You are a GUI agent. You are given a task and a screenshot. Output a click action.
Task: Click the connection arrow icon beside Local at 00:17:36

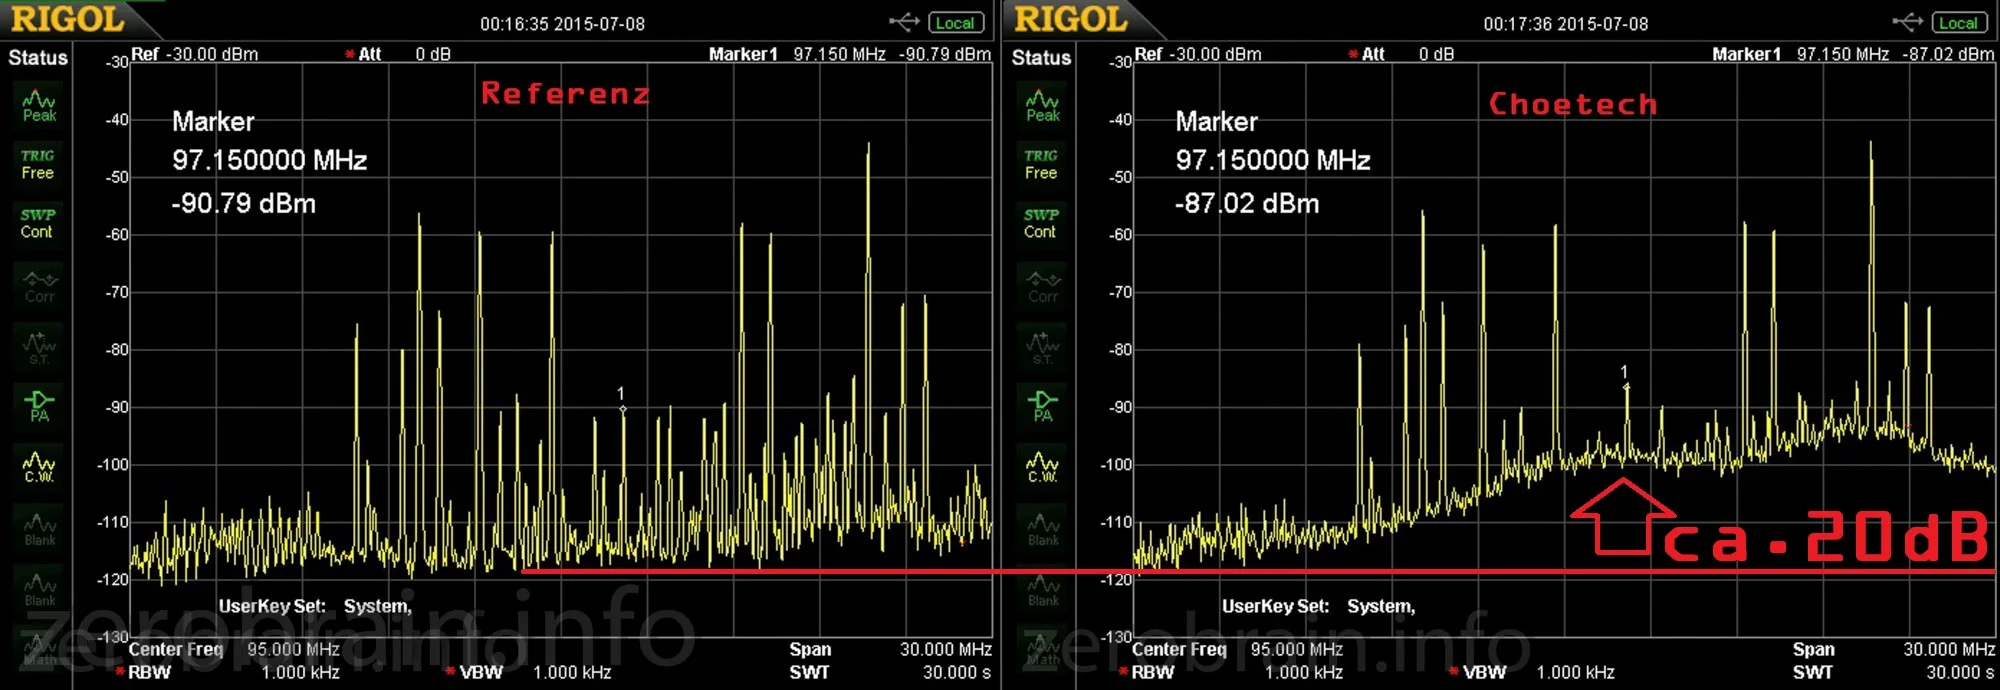(1908, 22)
